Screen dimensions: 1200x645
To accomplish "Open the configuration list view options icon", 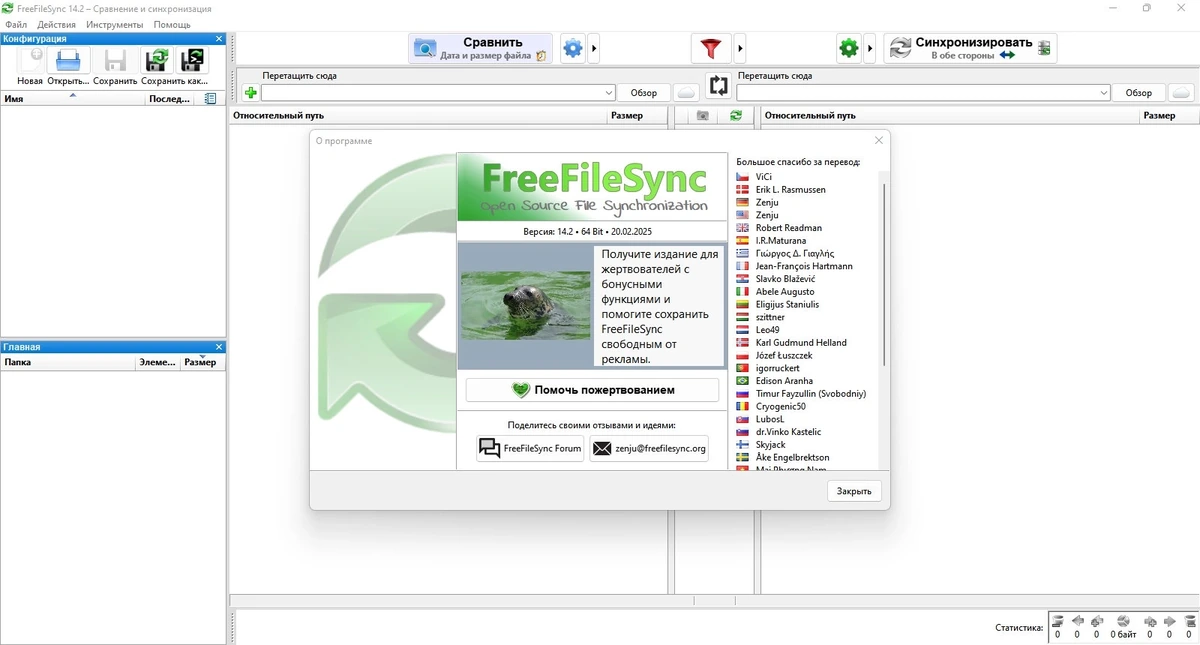I will click(210, 99).
